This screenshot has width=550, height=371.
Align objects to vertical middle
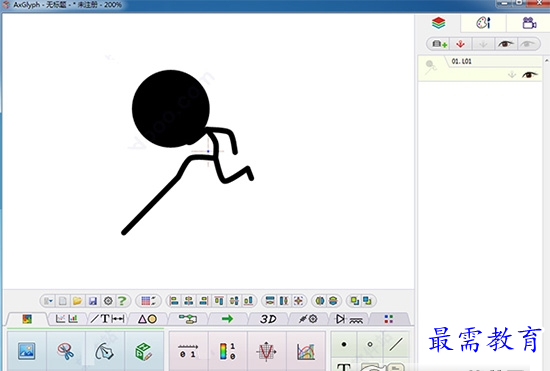pyautogui.click(x=234, y=301)
